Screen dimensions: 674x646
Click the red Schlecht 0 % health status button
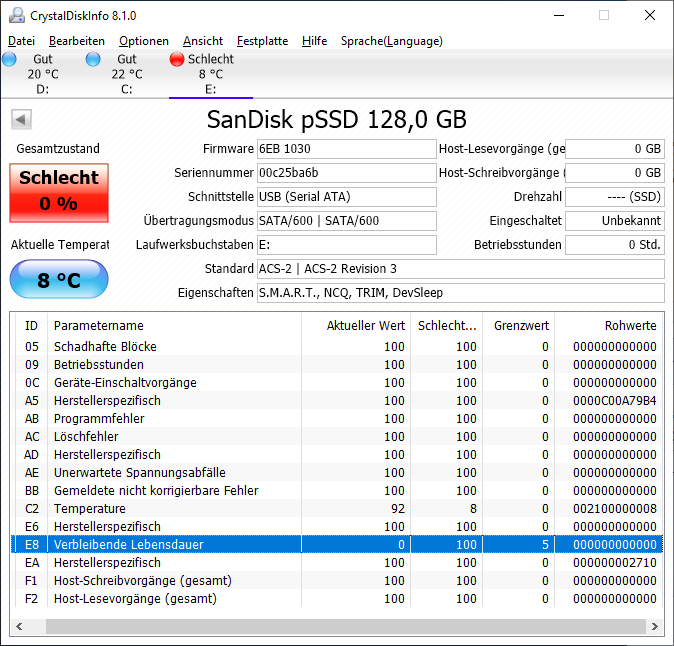(x=59, y=193)
